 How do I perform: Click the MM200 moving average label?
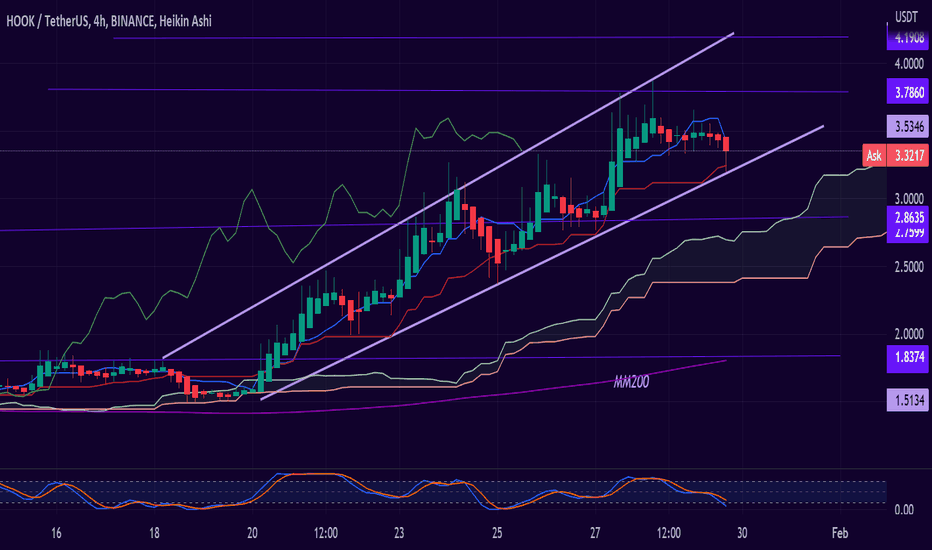point(631,382)
